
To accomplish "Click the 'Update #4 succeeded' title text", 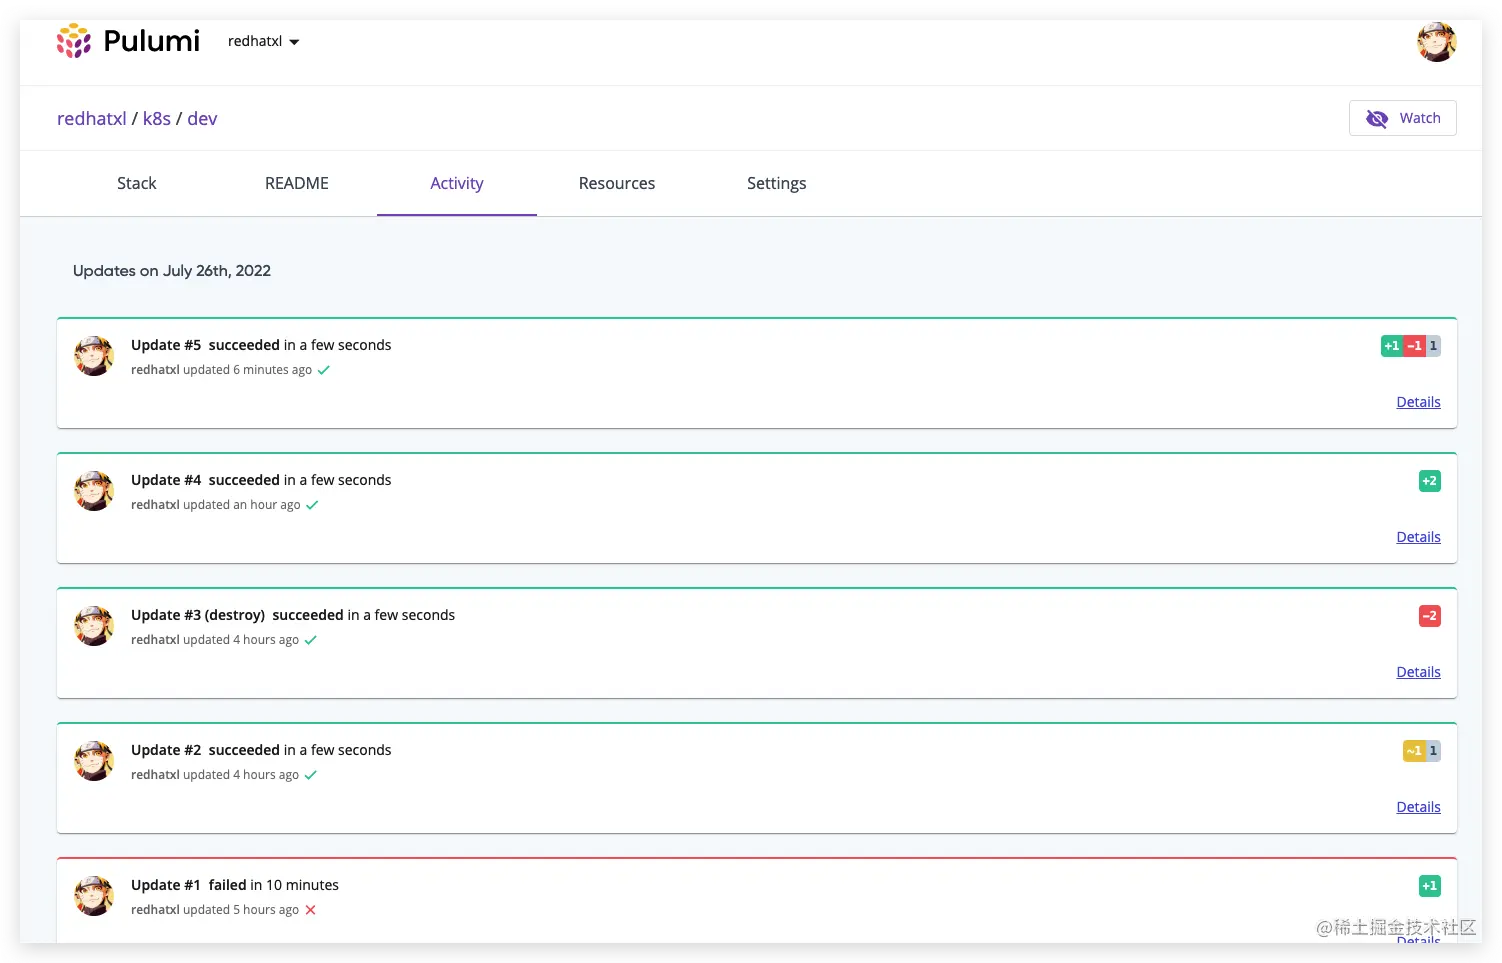I will coord(205,480).
